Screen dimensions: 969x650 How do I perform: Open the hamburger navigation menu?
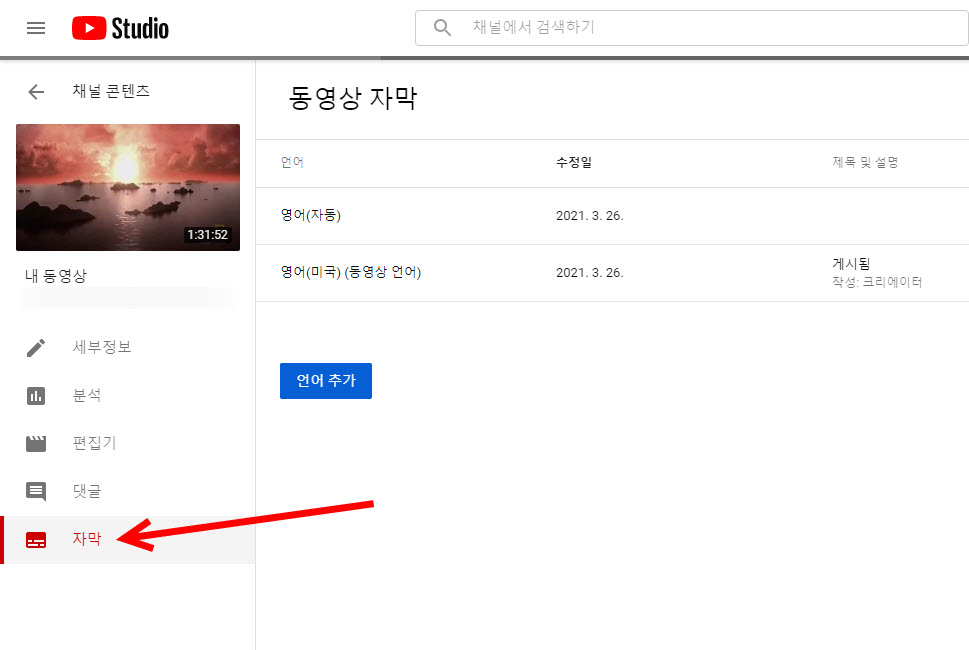(x=36, y=28)
